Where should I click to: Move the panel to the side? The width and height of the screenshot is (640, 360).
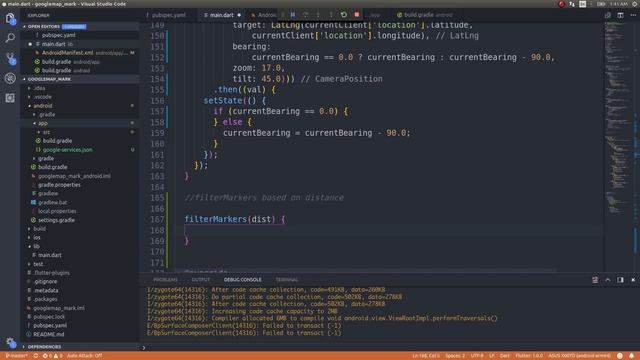tap(620, 280)
